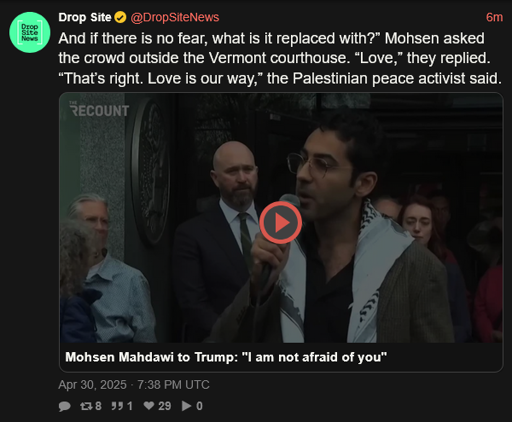Click the like count 29
This screenshot has width=512, height=422.
[x=165, y=406]
